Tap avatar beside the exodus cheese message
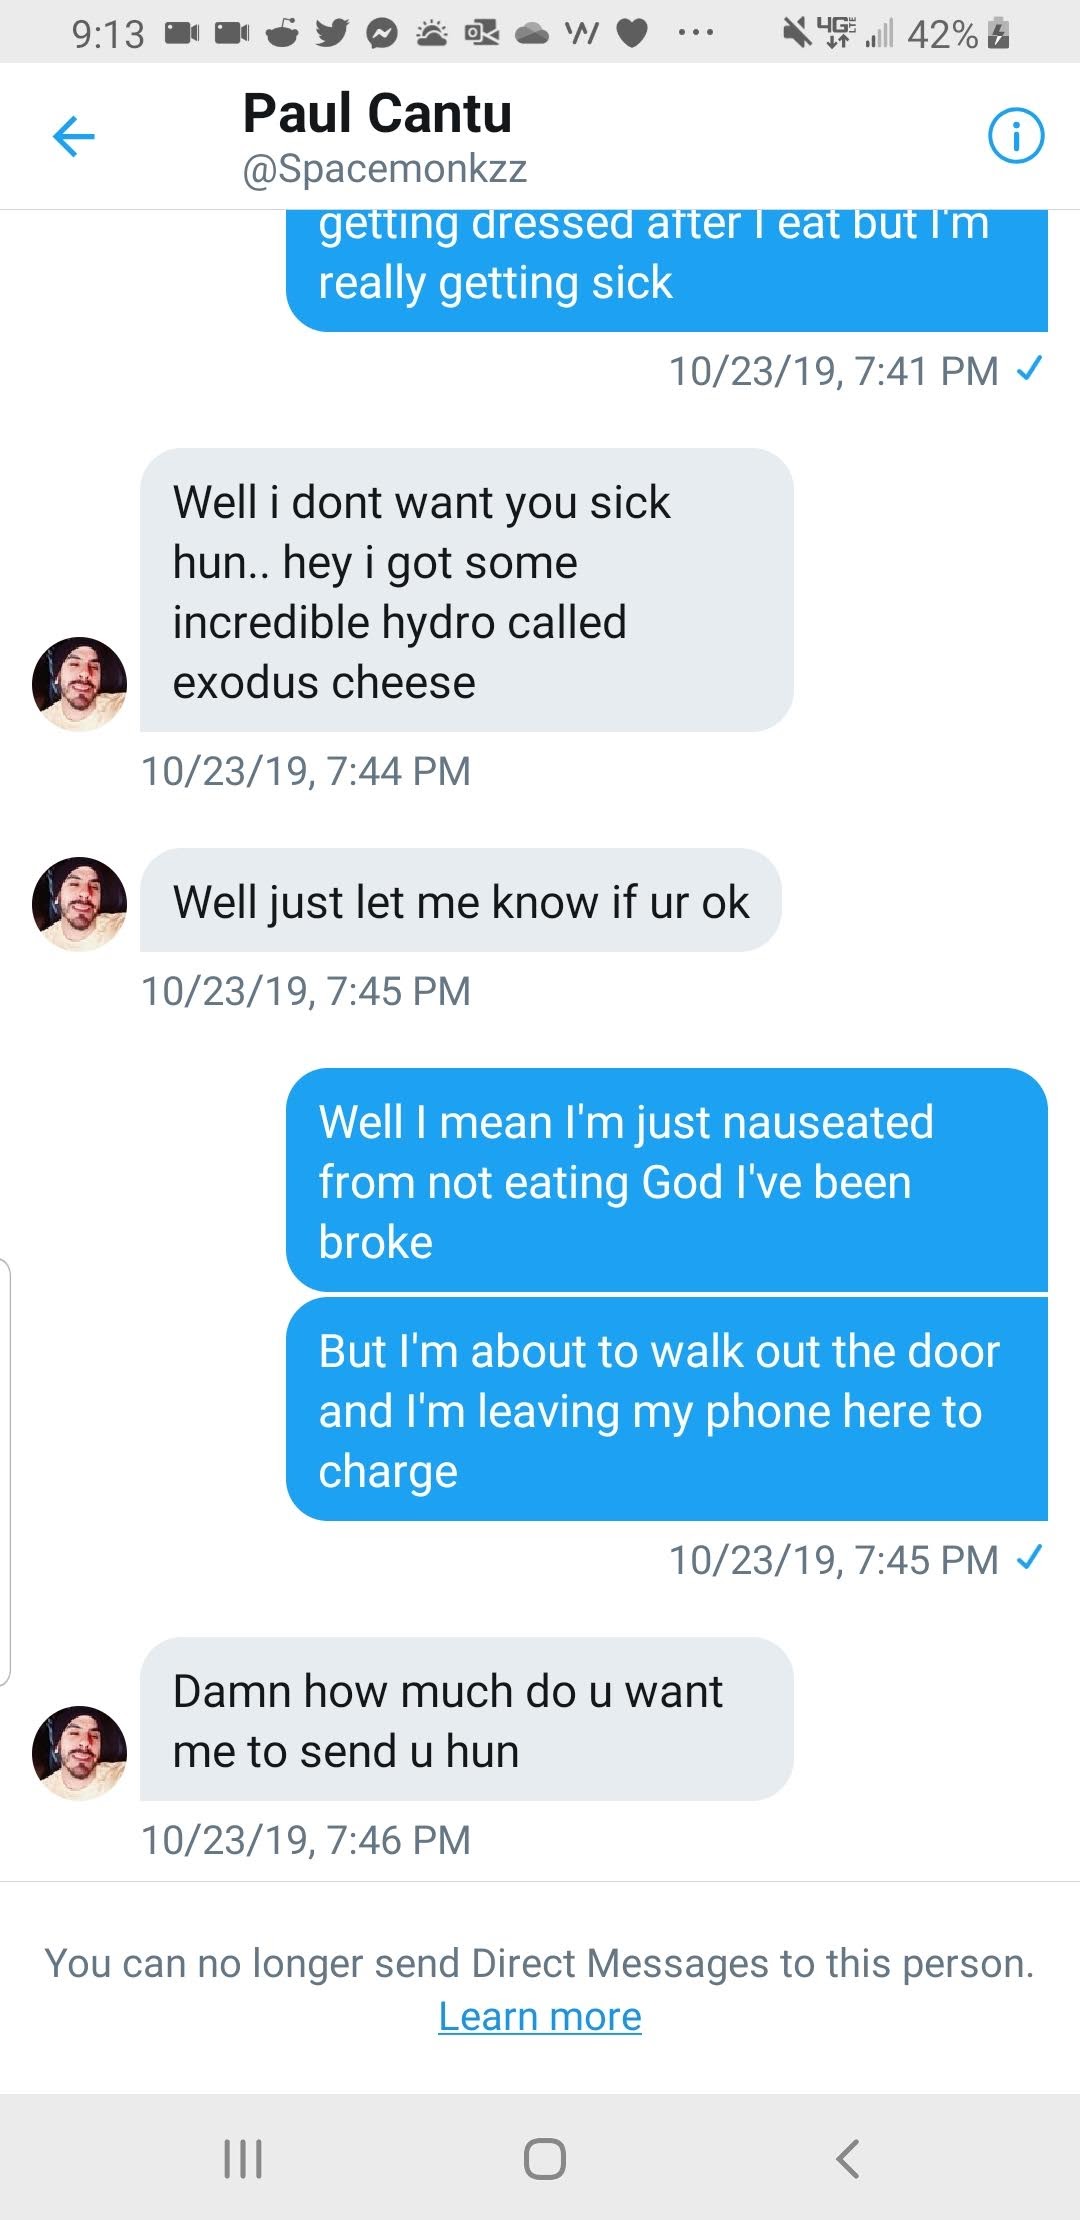Viewport: 1080px width, 2220px height. 80,684
